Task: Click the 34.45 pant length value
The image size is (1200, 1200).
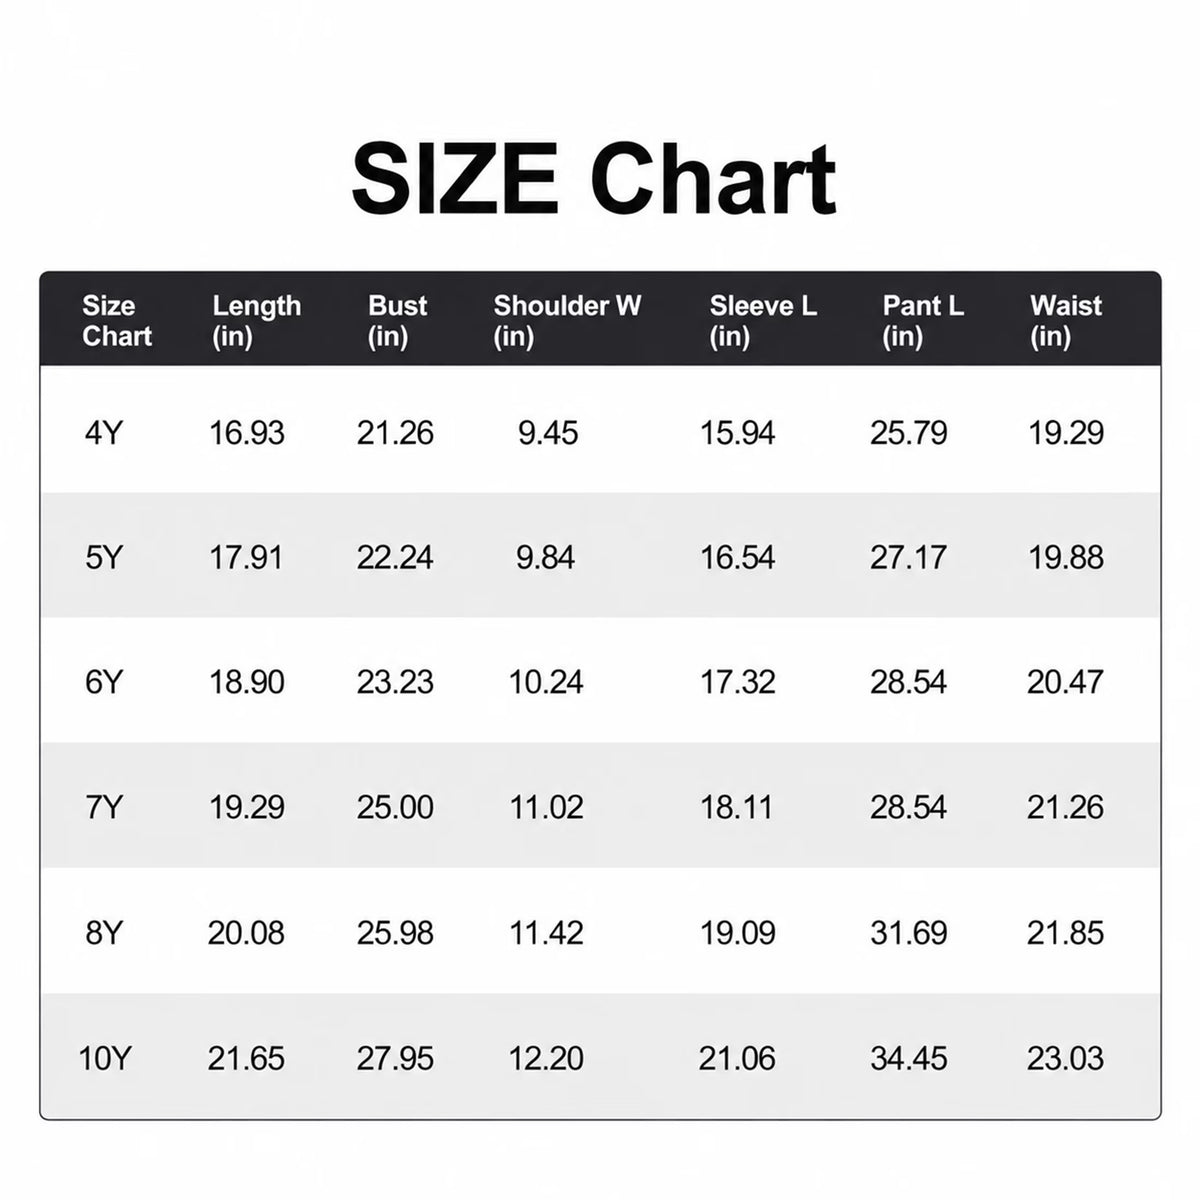Action: tap(908, 1058)
